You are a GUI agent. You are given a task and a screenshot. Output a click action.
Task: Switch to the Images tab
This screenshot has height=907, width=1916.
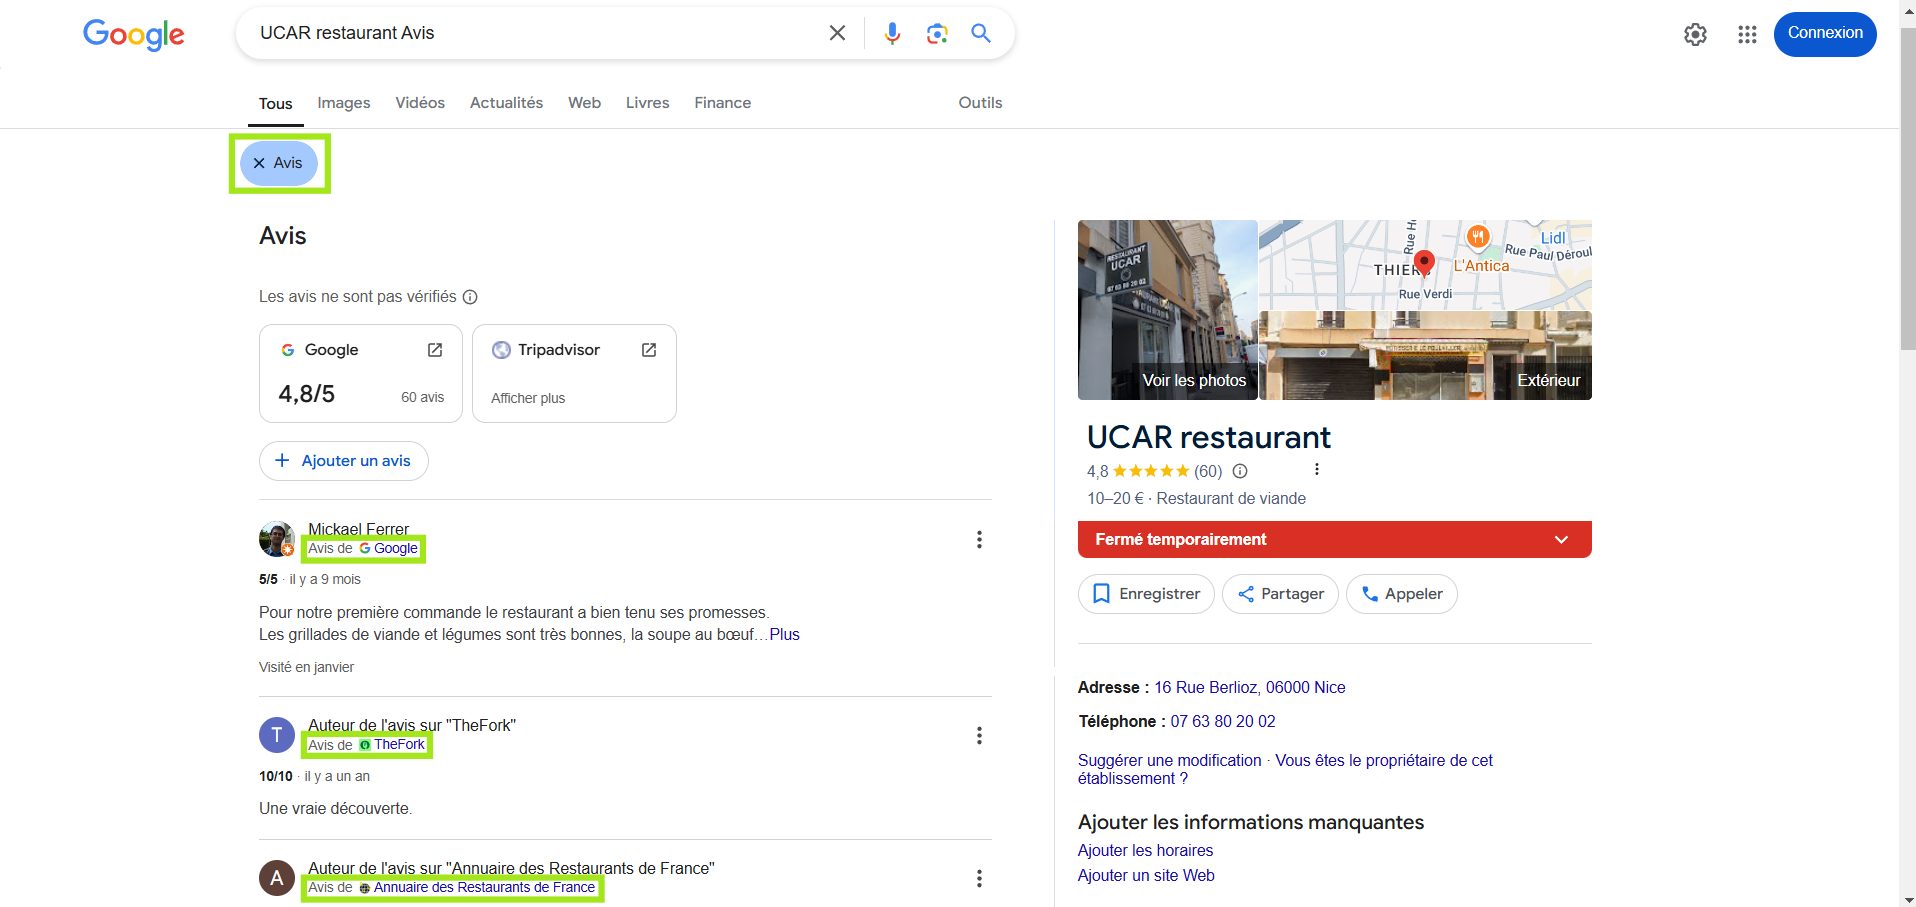(344, 103)
